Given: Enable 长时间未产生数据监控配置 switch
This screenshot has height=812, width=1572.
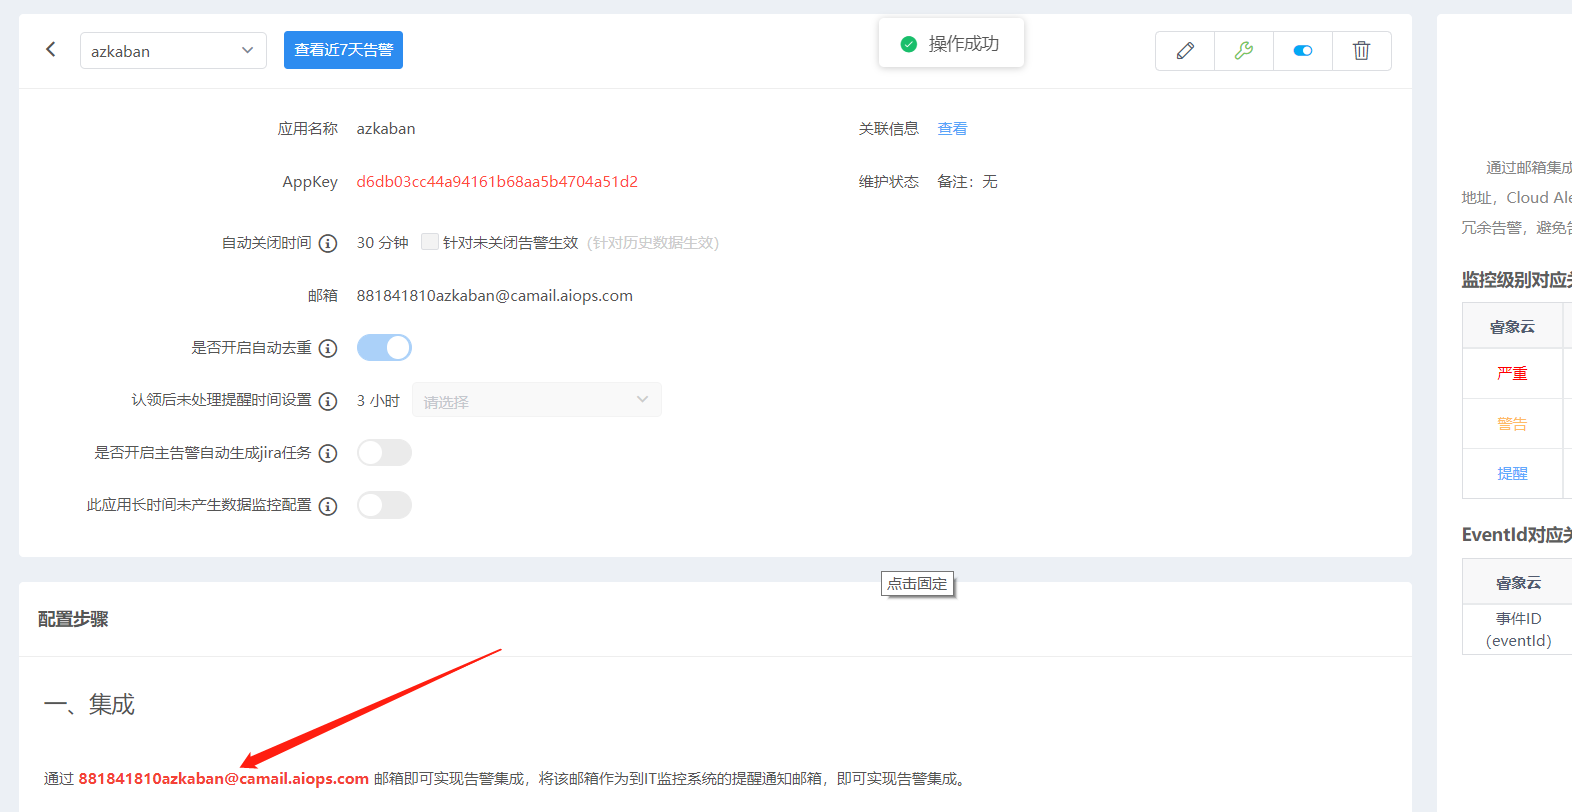Looking at the screenshot, I should click(384, 505).
